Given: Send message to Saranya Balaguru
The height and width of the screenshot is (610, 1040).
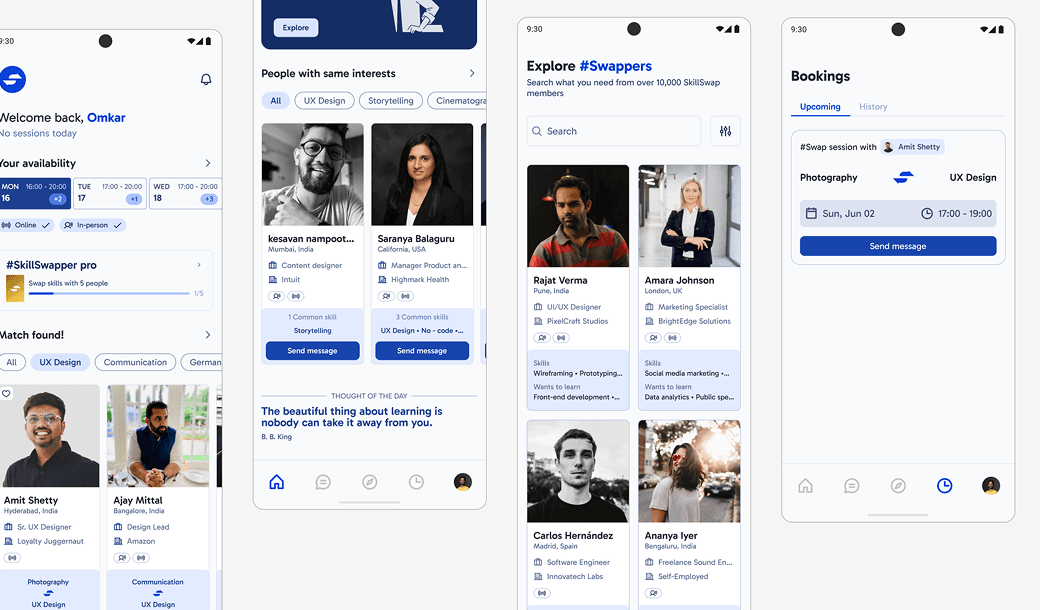Looking at the screenshot, I should pos(422,351).
